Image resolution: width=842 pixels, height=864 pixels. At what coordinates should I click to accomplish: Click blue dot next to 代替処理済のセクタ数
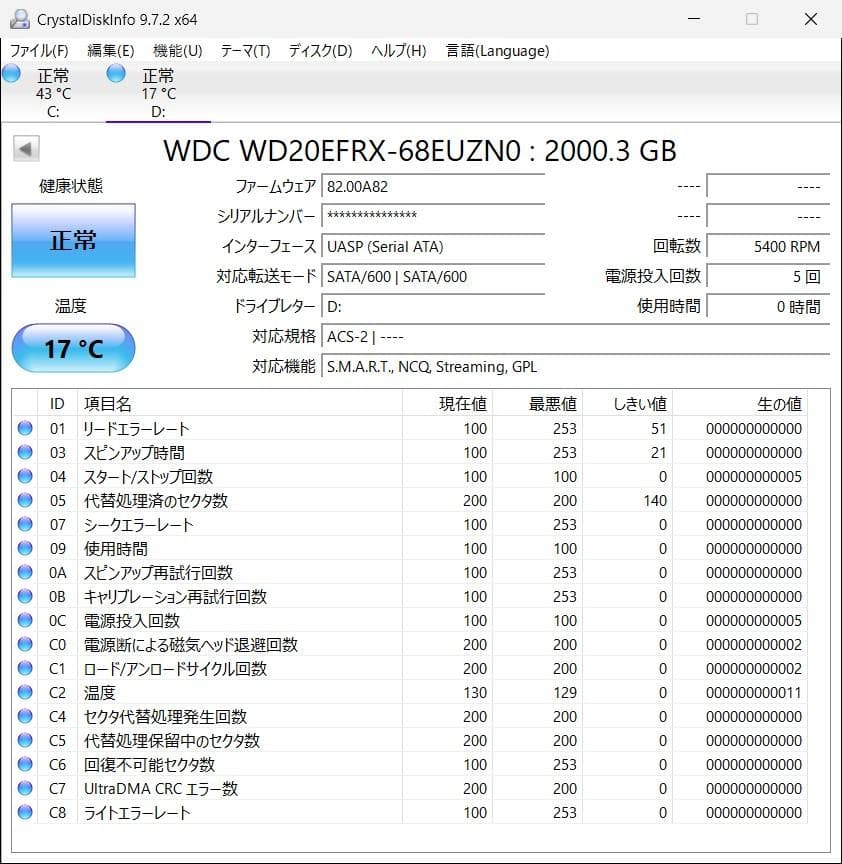[x=25, y=500]
